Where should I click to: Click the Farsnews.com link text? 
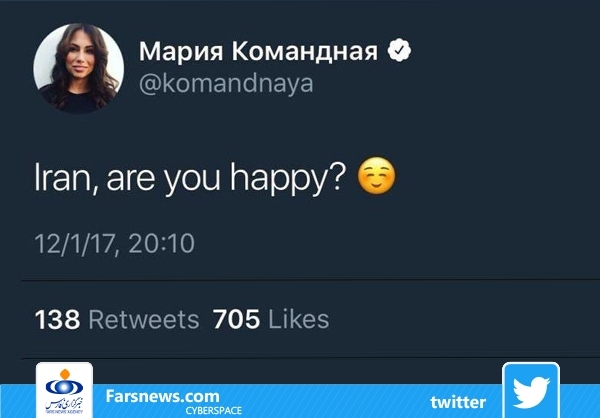tap(162, 396)
